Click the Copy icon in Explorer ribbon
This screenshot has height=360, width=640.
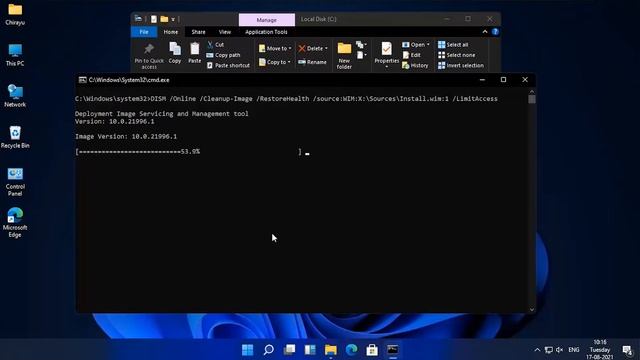175,53
